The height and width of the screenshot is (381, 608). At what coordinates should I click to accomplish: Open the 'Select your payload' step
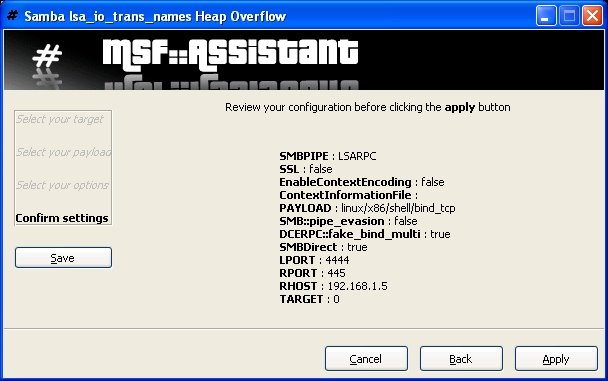64,152
